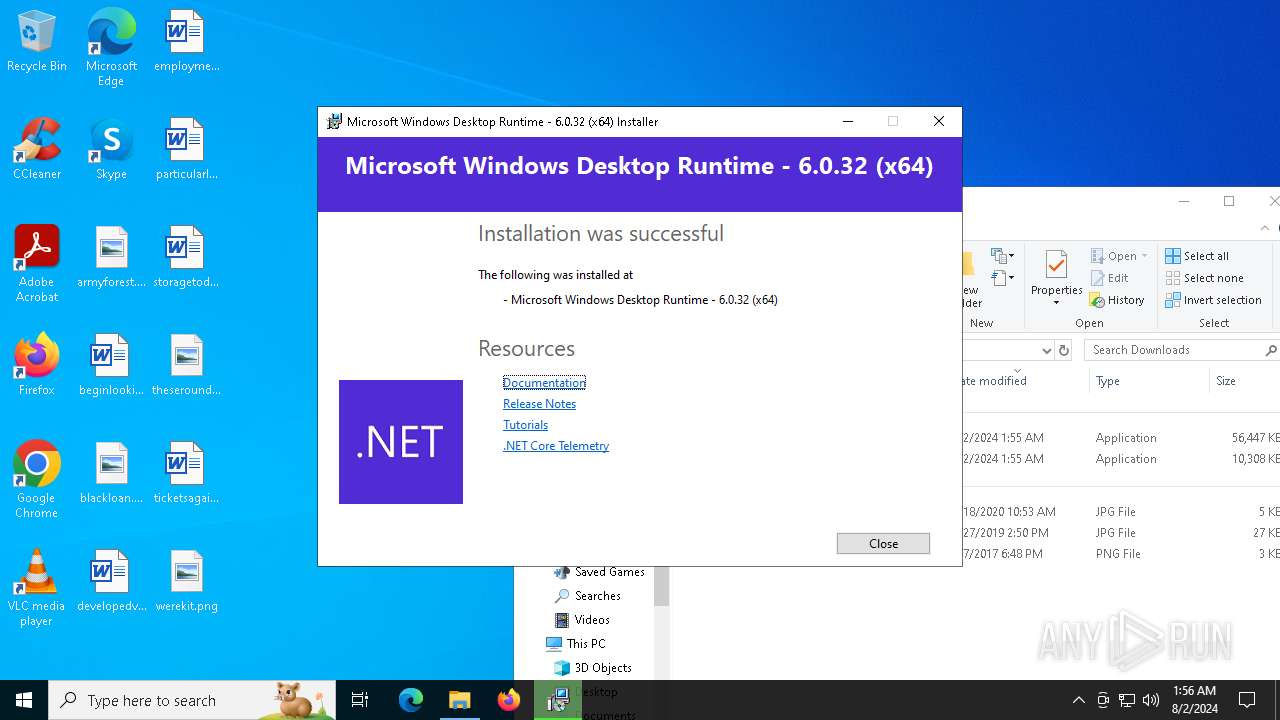Click History in Explorer ribbon
The image size is (1280, 720).
[x=1117, y=300]
